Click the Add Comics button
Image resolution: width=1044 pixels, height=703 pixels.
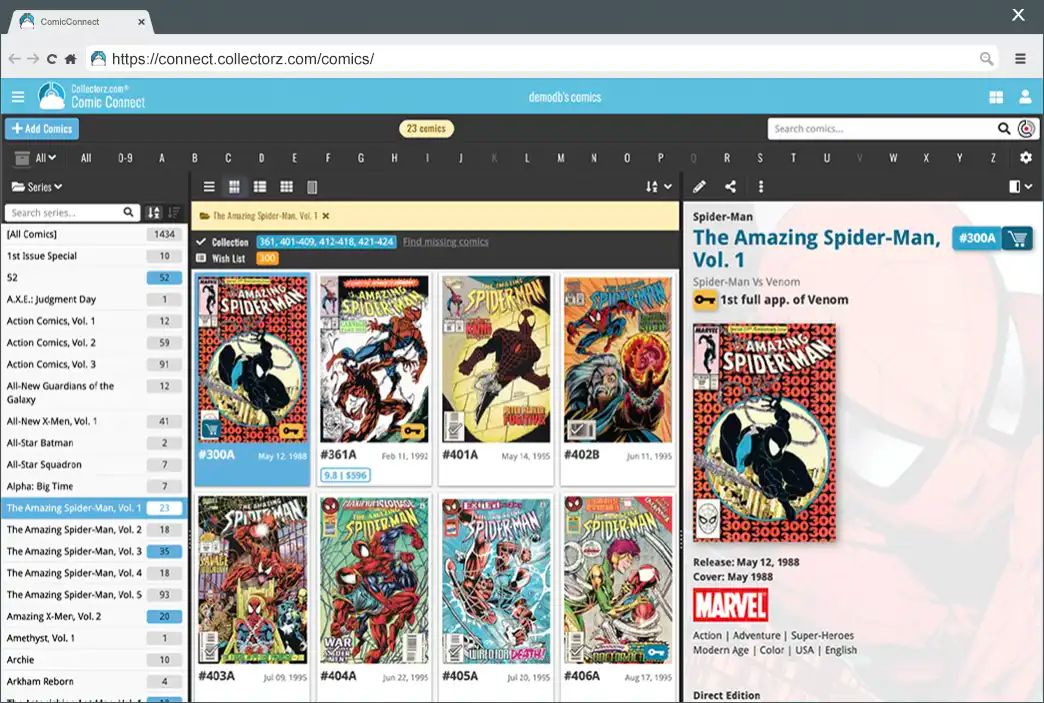pos(41,128)
